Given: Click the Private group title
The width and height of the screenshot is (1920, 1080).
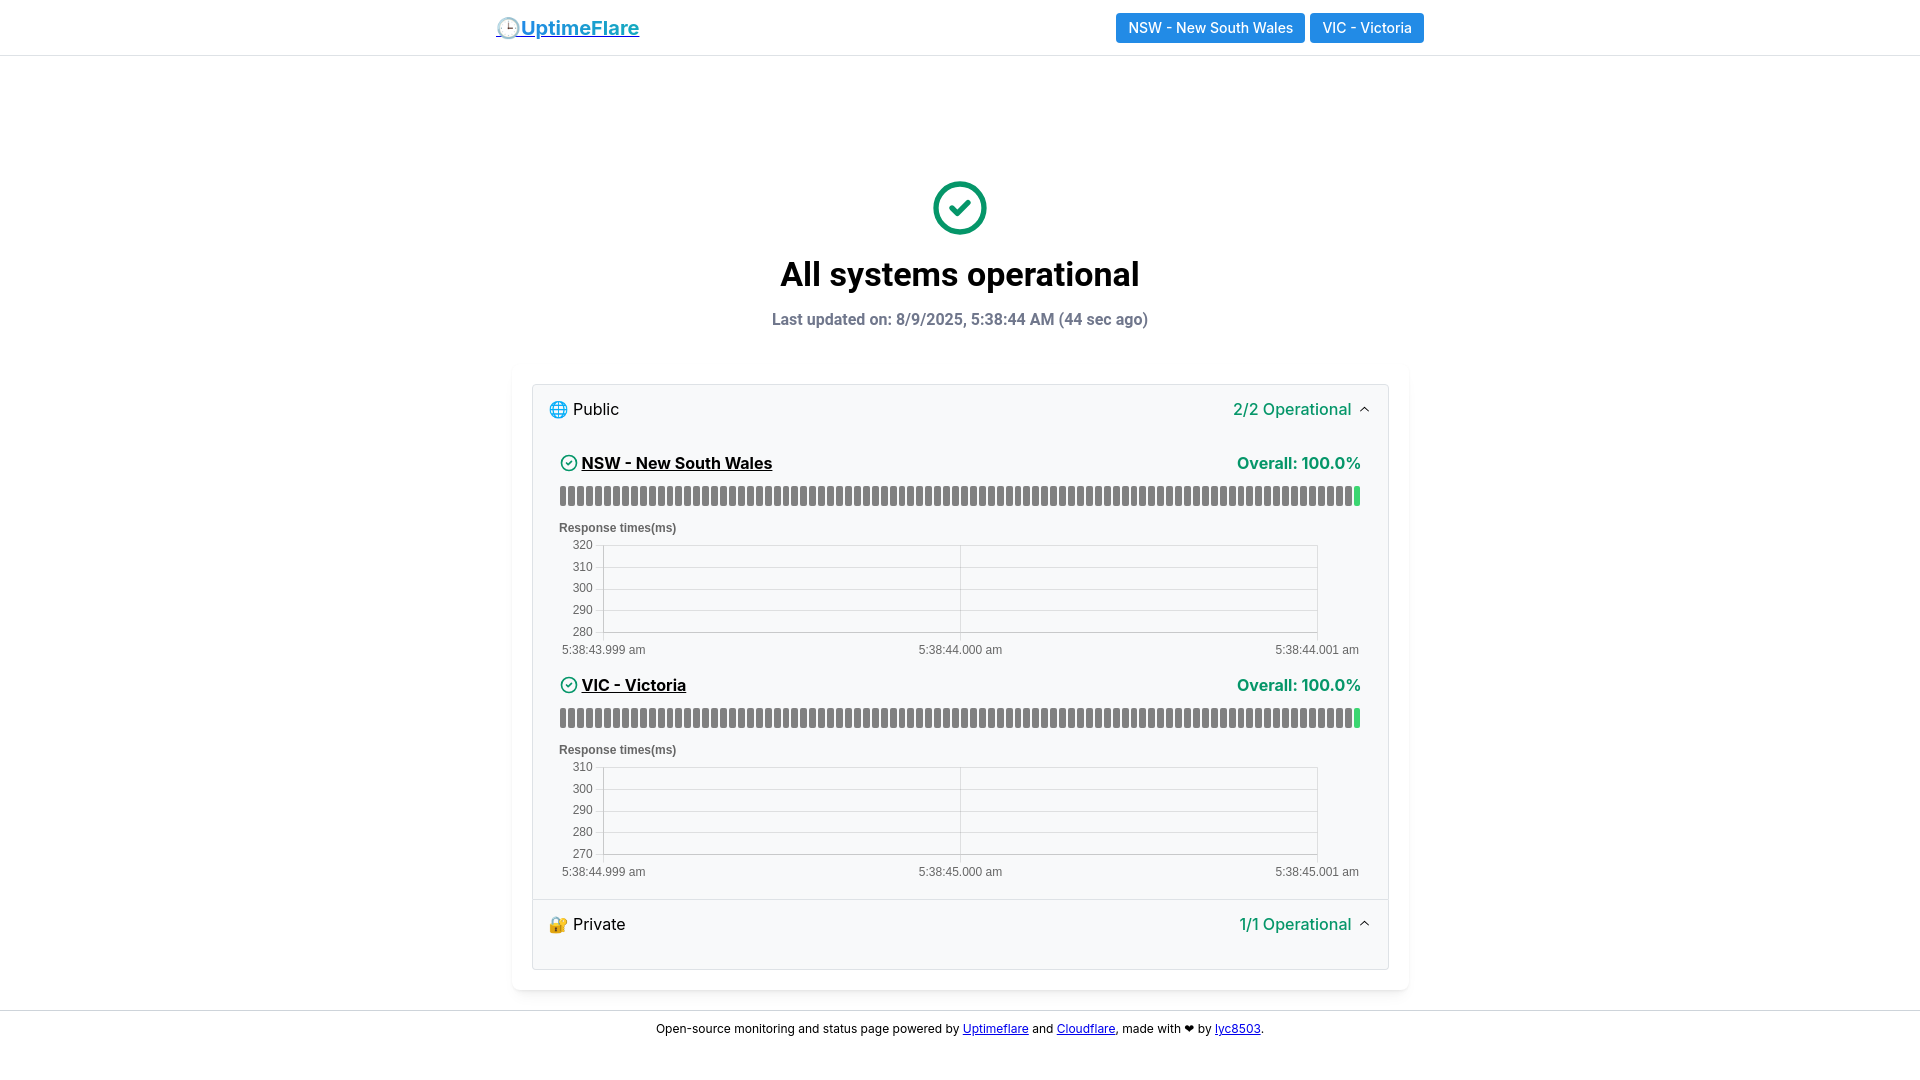Looking at the screenshot, I should [x=599, y=924].
